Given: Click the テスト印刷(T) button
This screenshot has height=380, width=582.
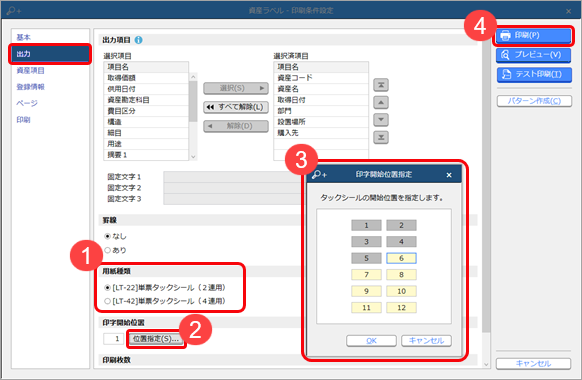Looking at the screenshot, I should pos(534,74).
